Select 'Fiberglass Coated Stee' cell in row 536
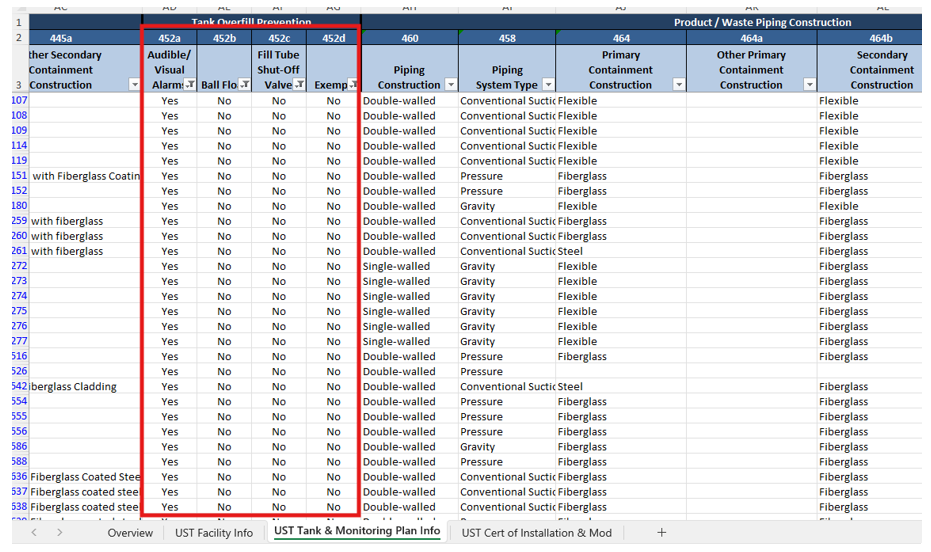 (86, 477)
